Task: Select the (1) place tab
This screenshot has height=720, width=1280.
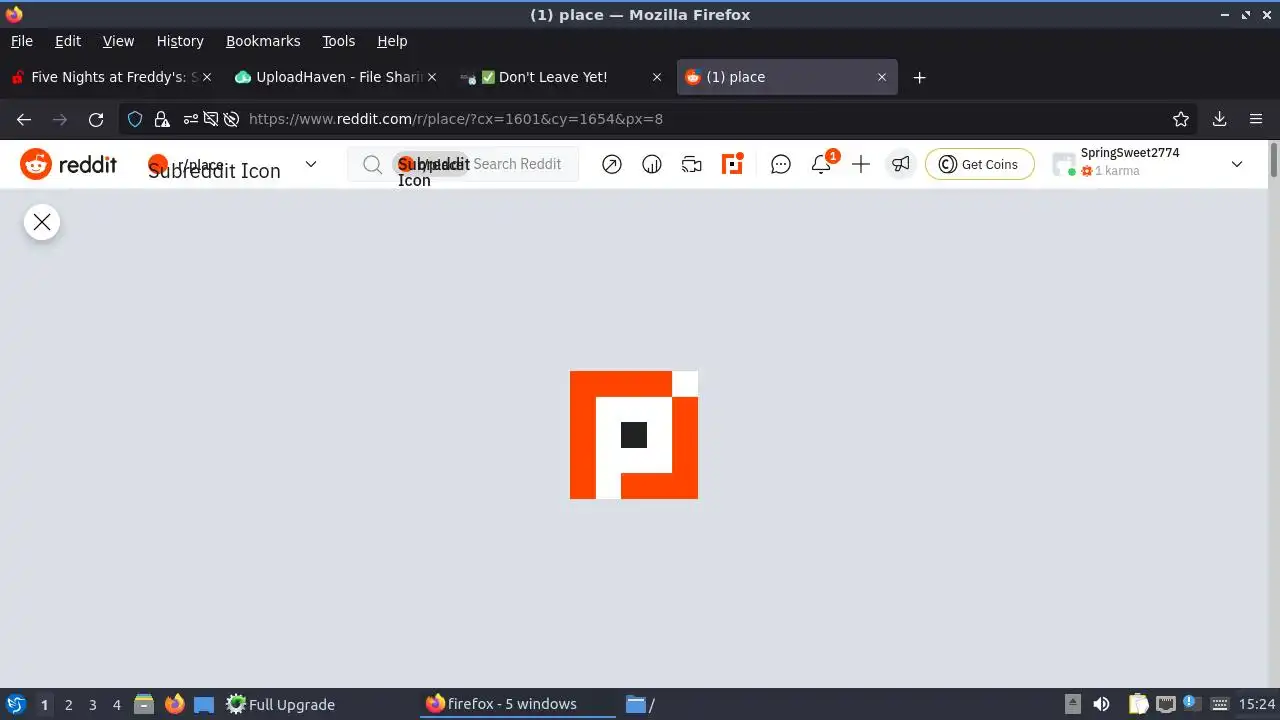Action: tap(787, 77)
